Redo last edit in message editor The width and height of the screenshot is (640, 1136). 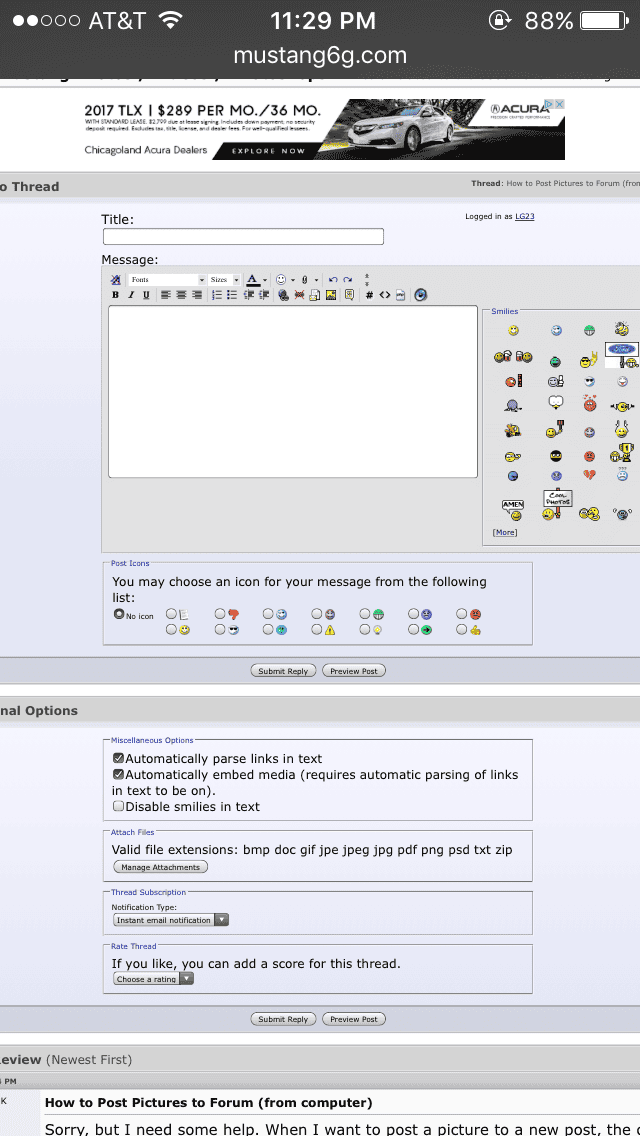pos(348,280)
